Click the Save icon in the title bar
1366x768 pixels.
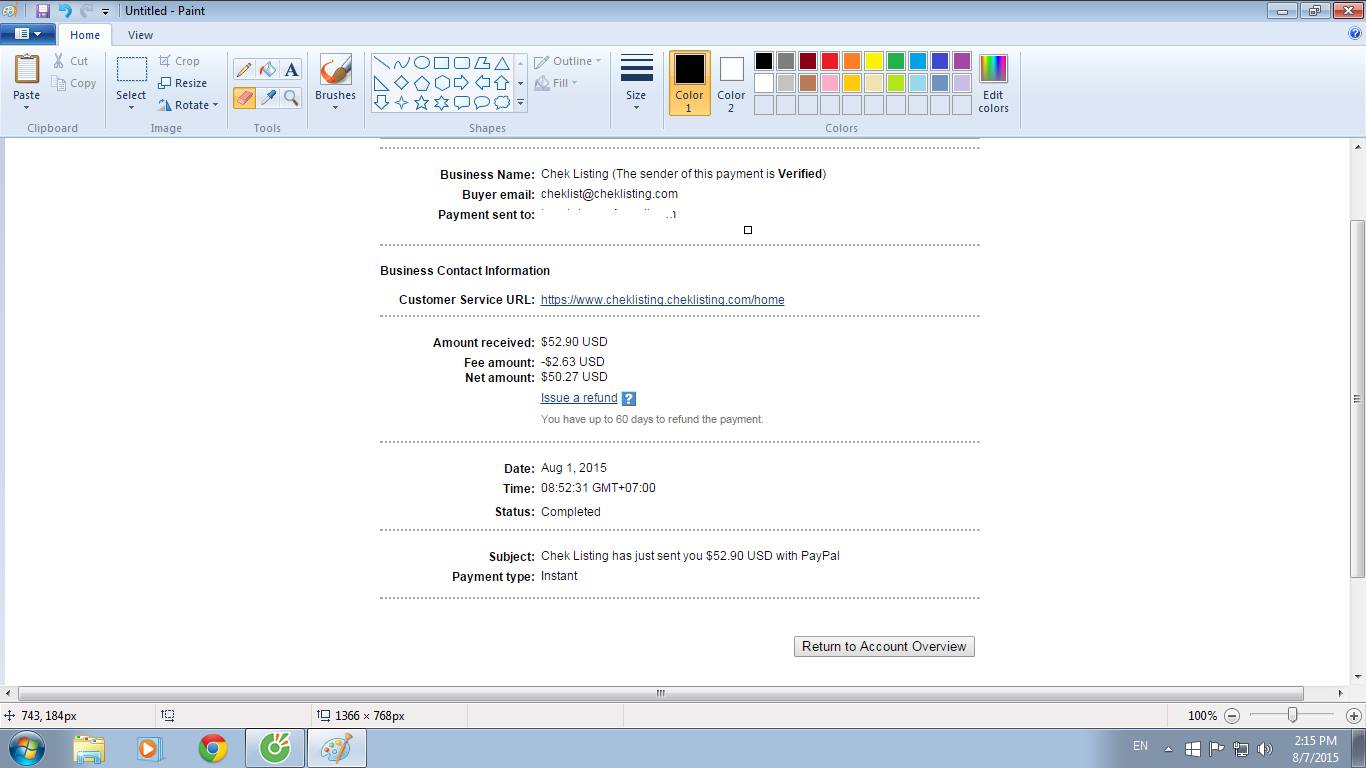(x=43, y=11)
